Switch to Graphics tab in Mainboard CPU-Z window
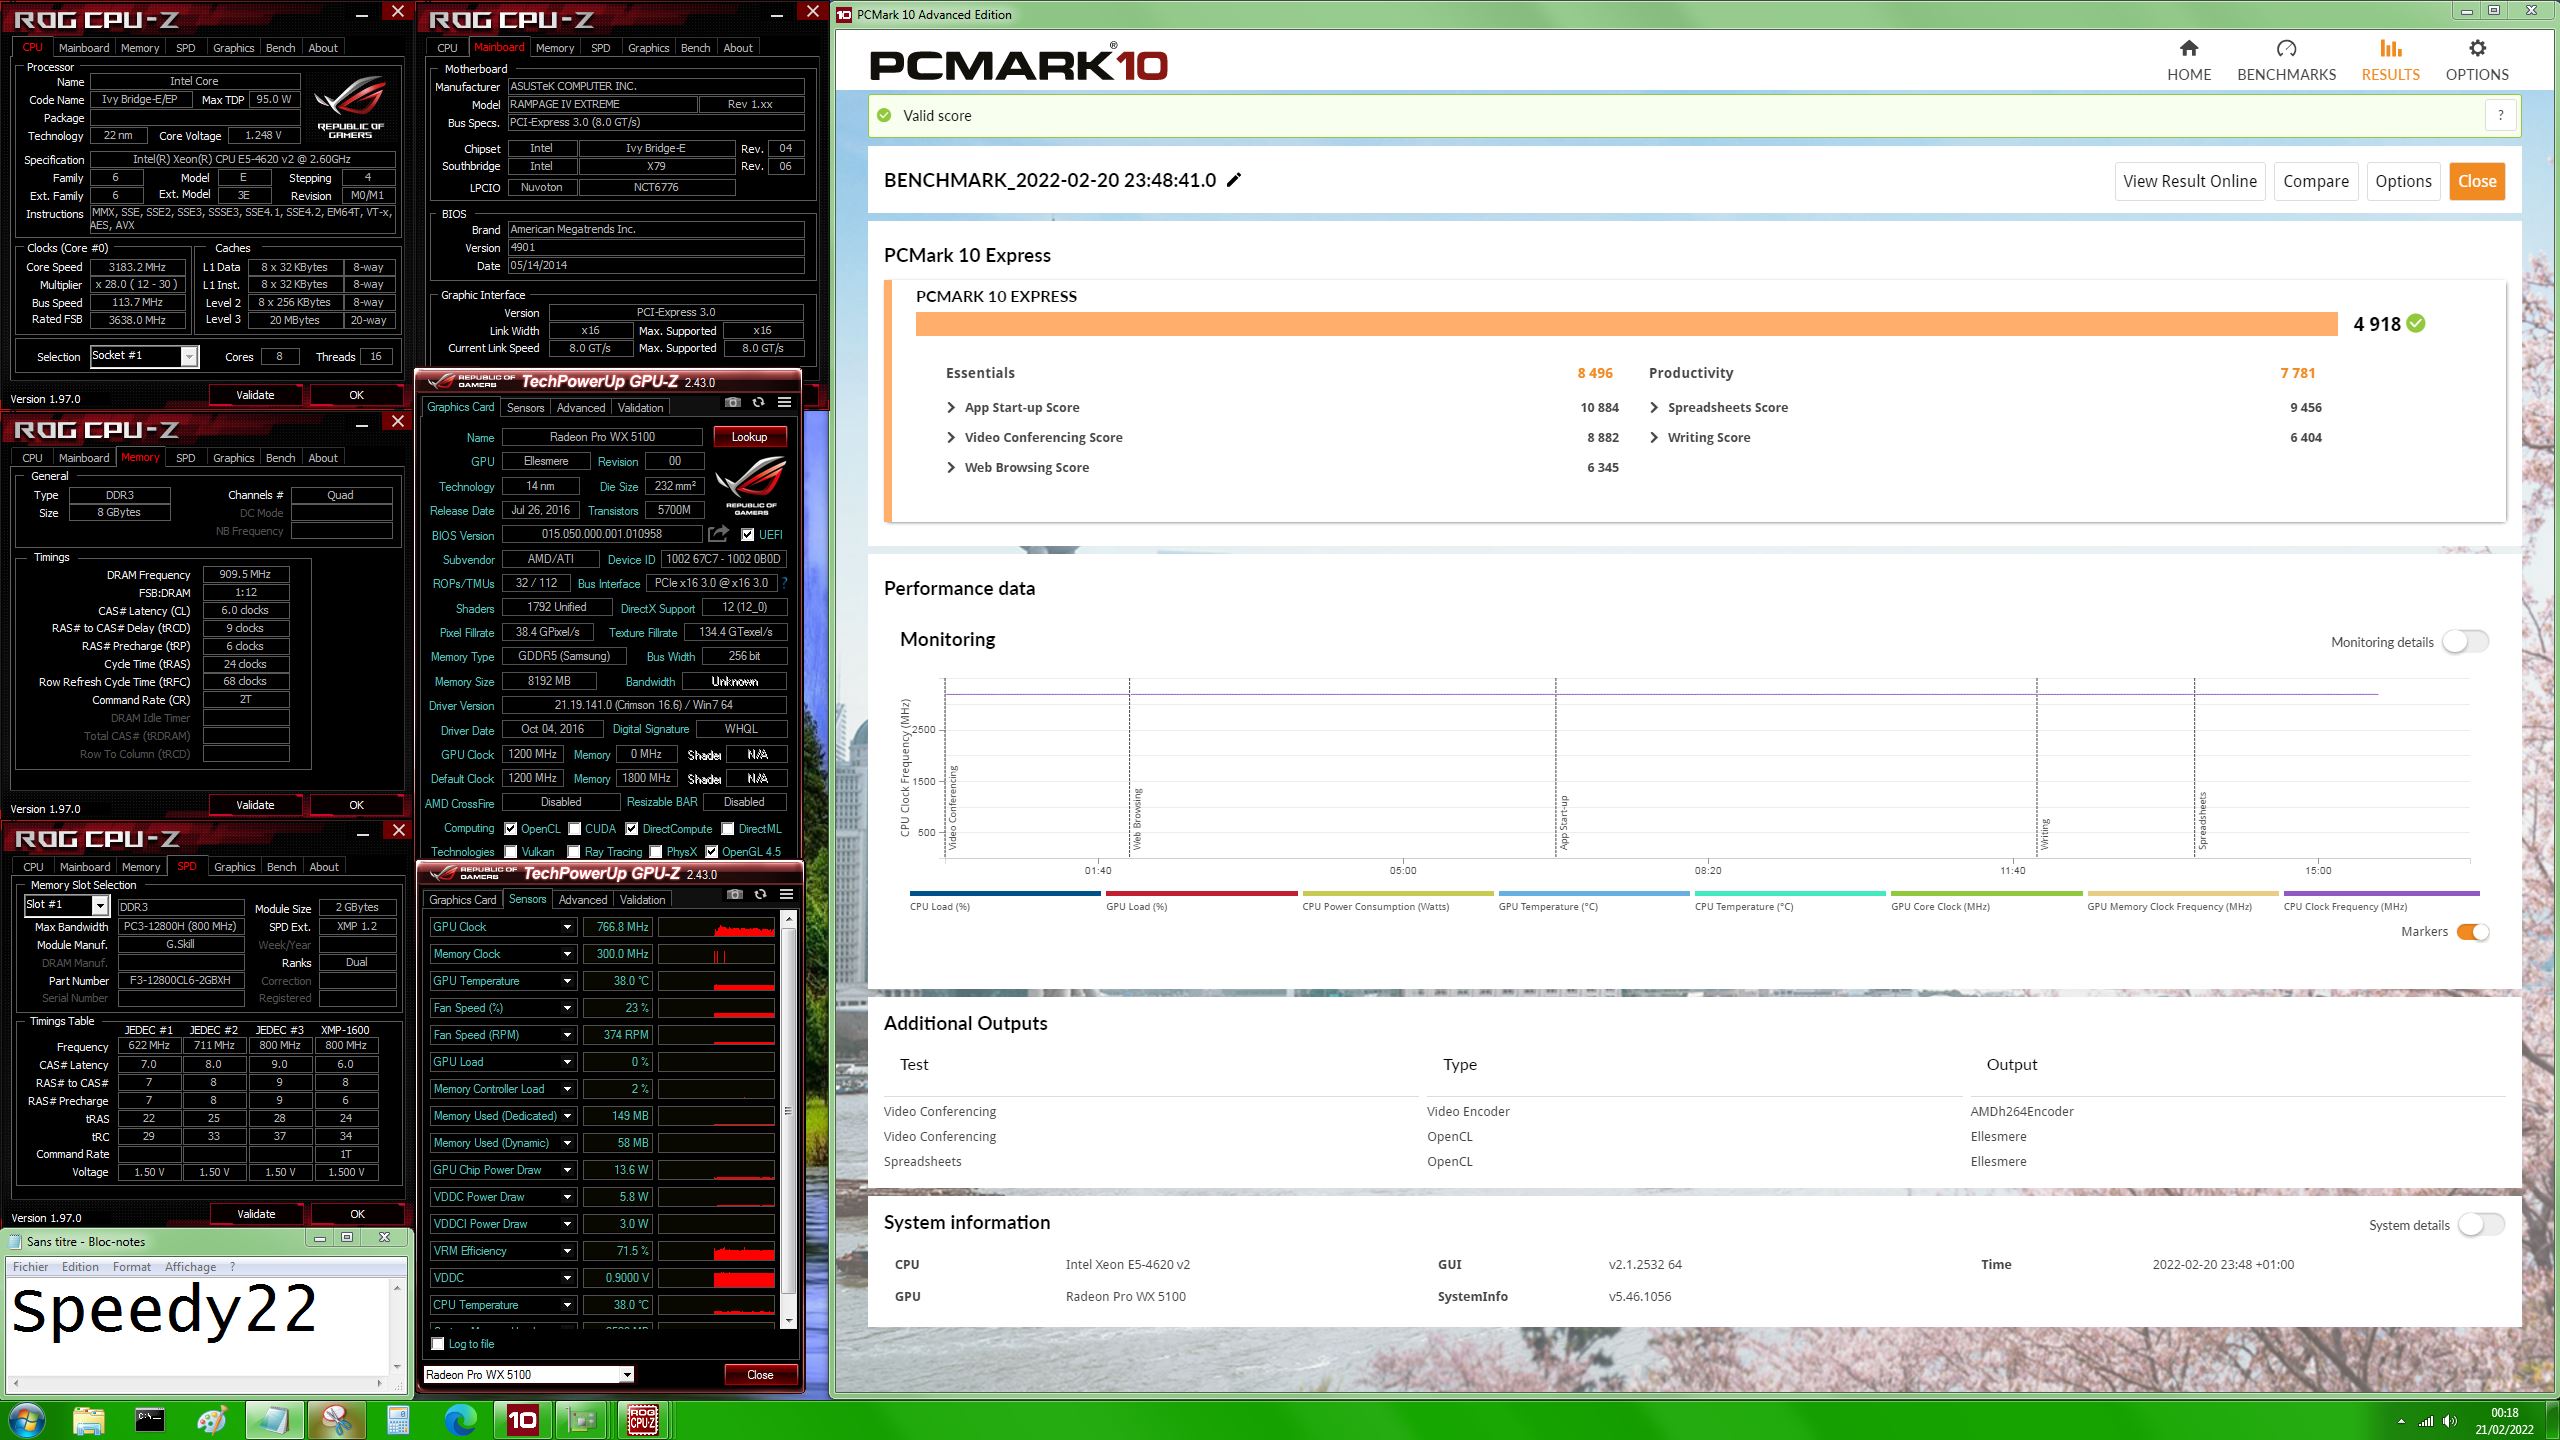The height and width of the screenshot is (1440, 2560). [648, 48]
